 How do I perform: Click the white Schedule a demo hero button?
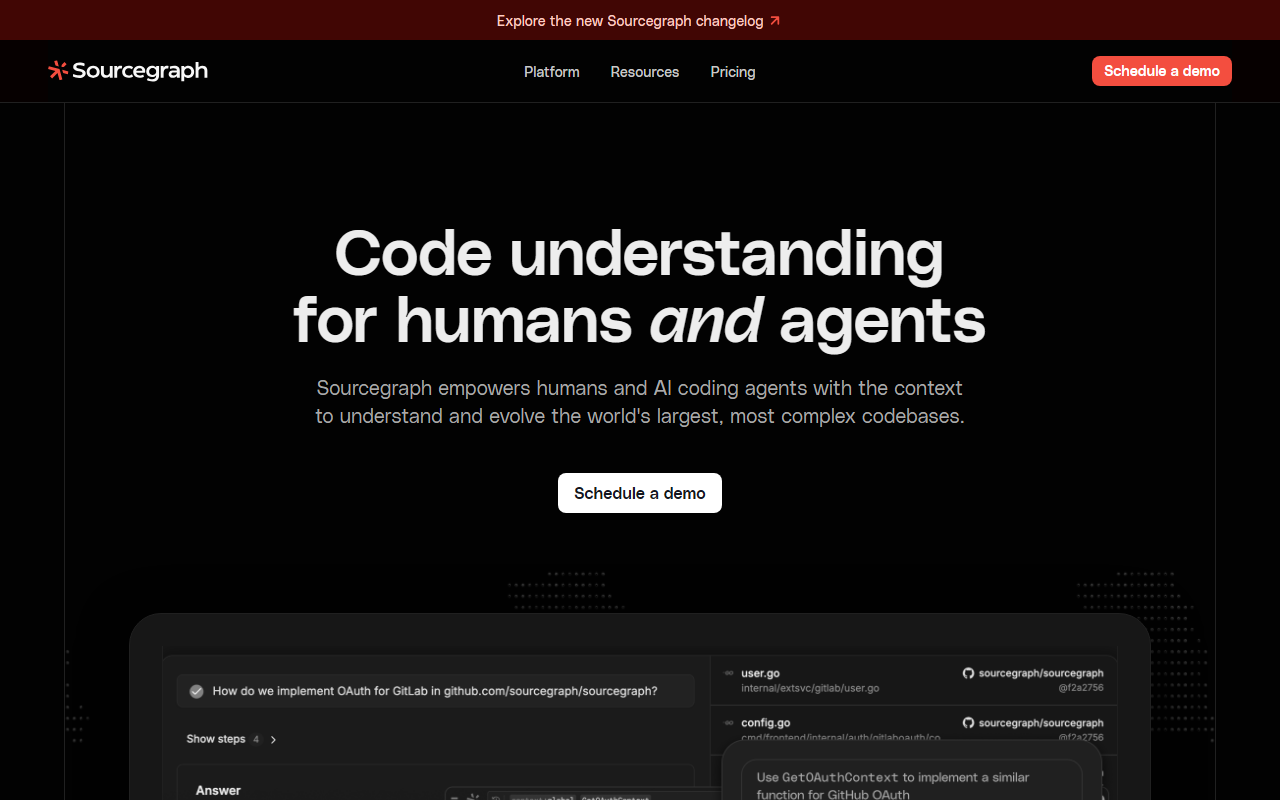[x=640, y=493]
